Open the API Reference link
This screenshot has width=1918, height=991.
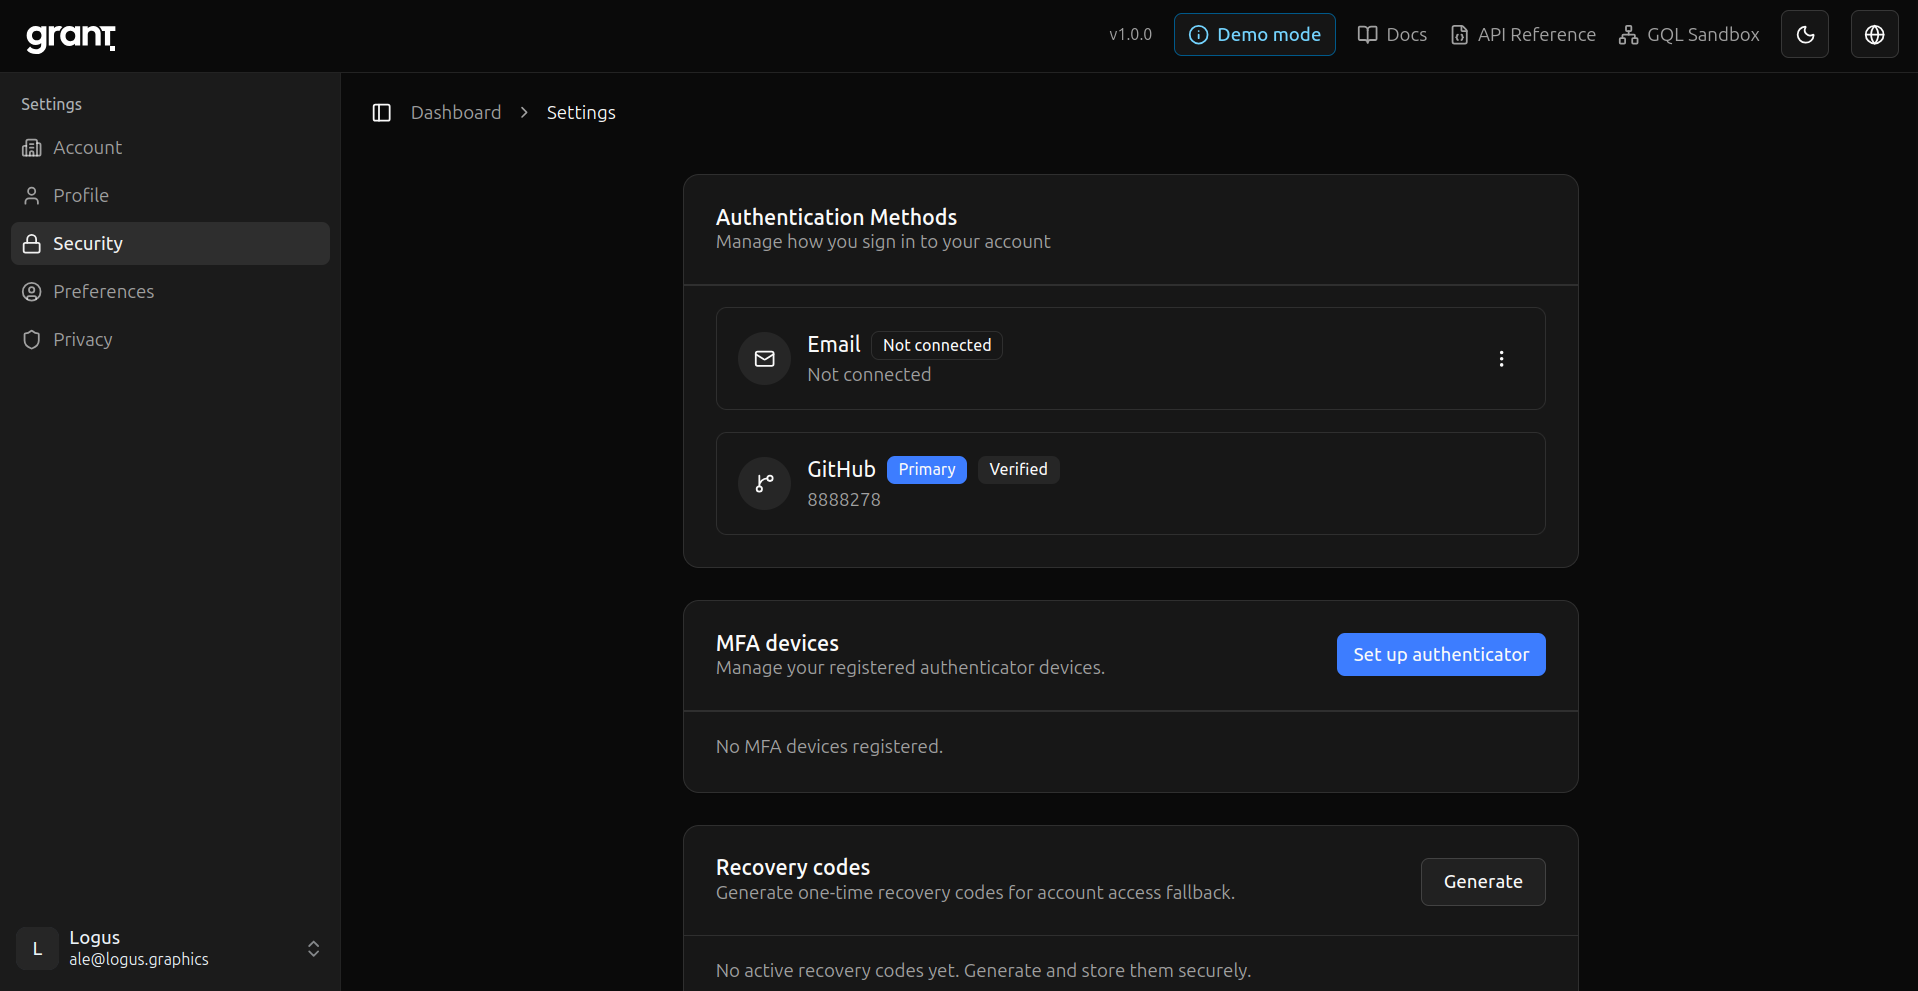[1523, 35]
